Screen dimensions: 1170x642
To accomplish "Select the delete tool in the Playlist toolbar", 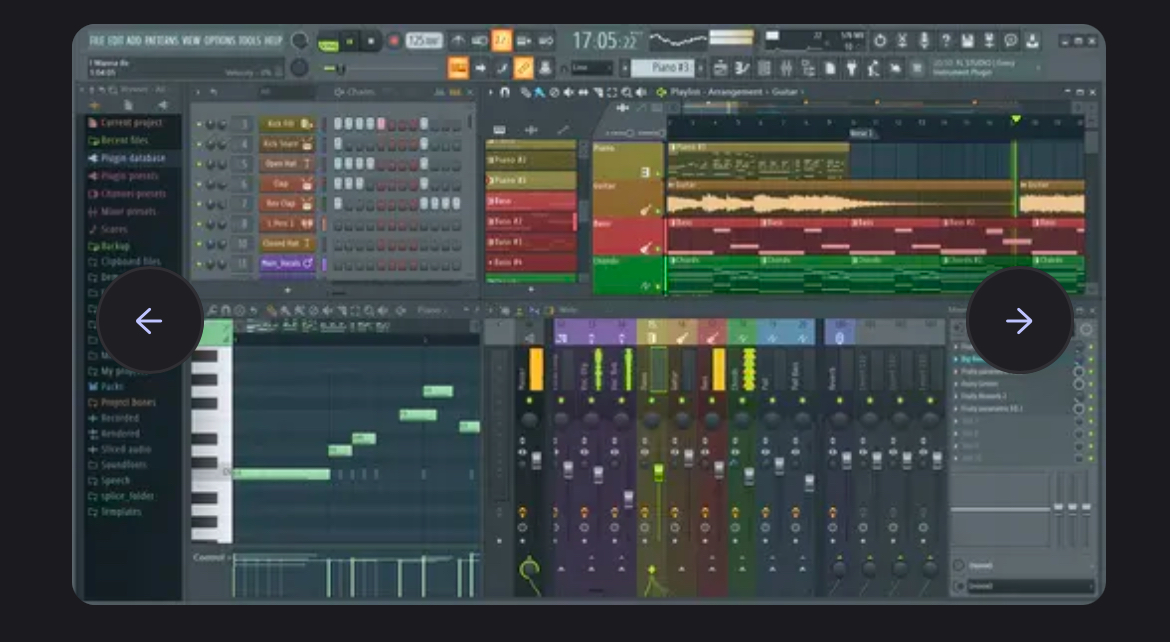I will point(554,92).
